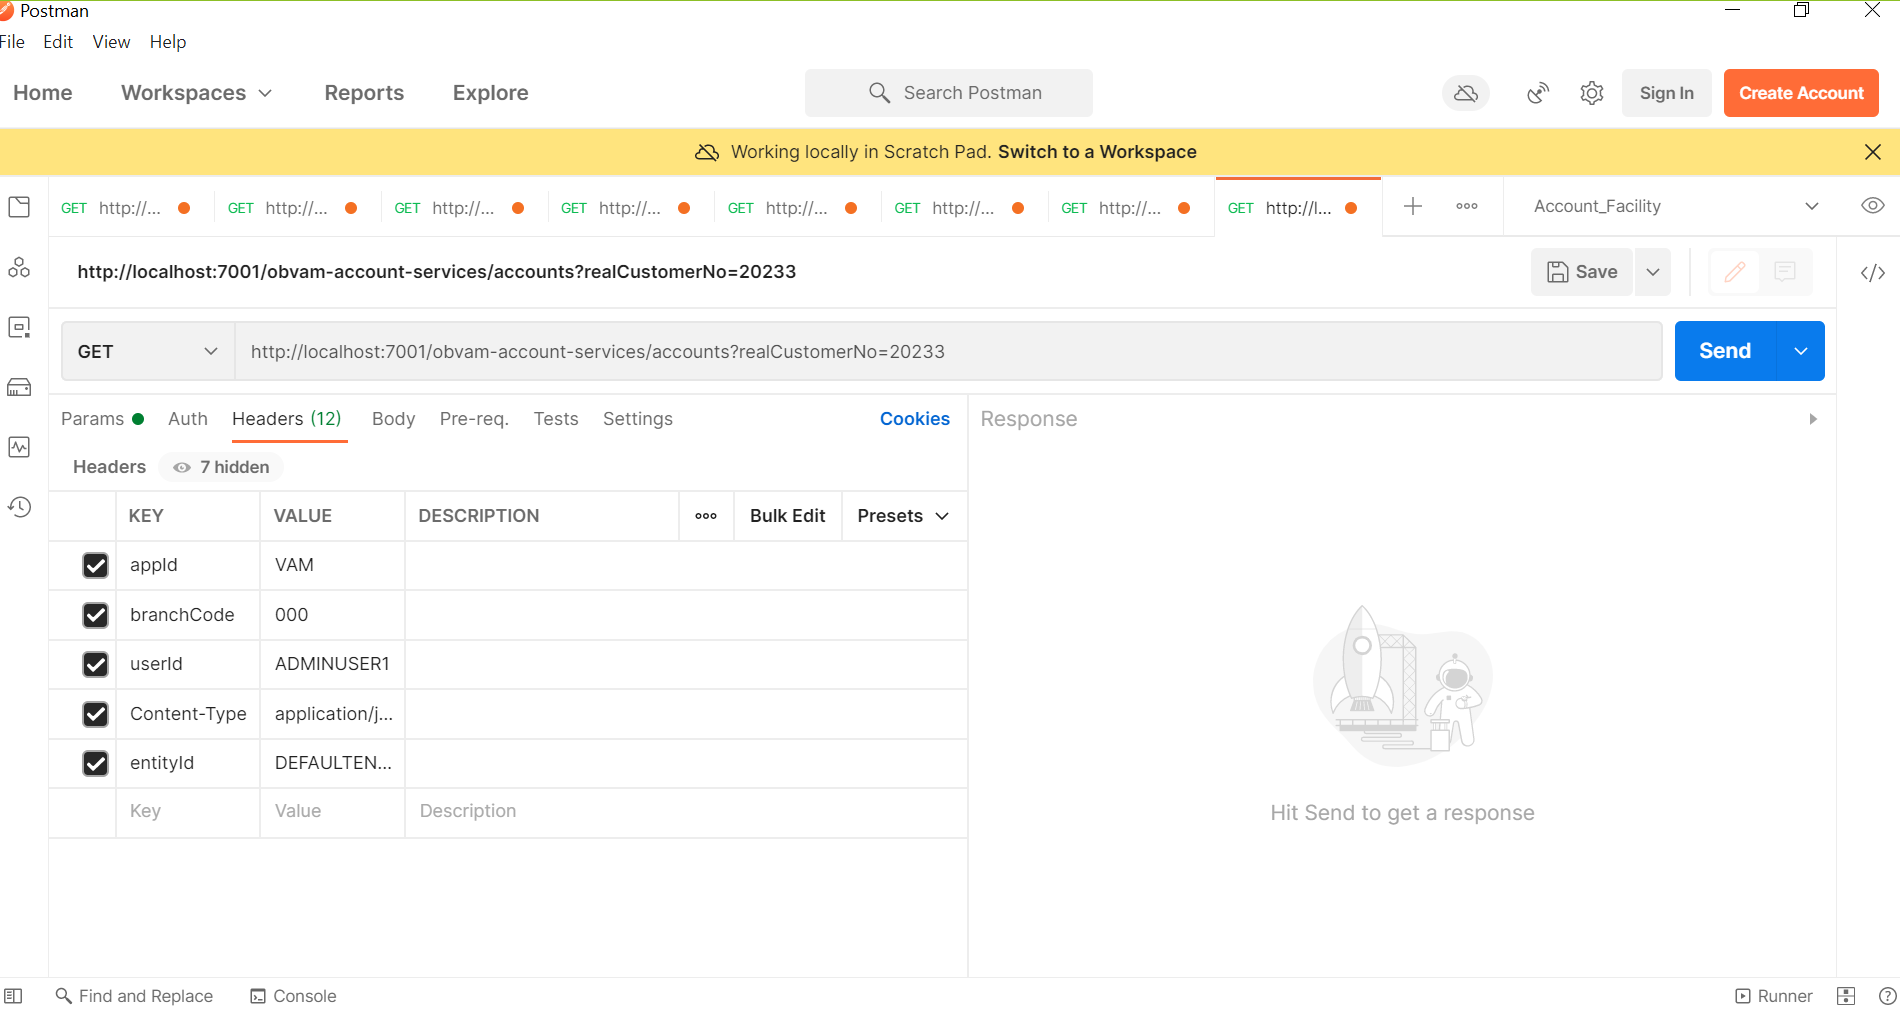Open the Help menu
The width and height of the screenshot is (1900, 1011).
coord(168,42)
